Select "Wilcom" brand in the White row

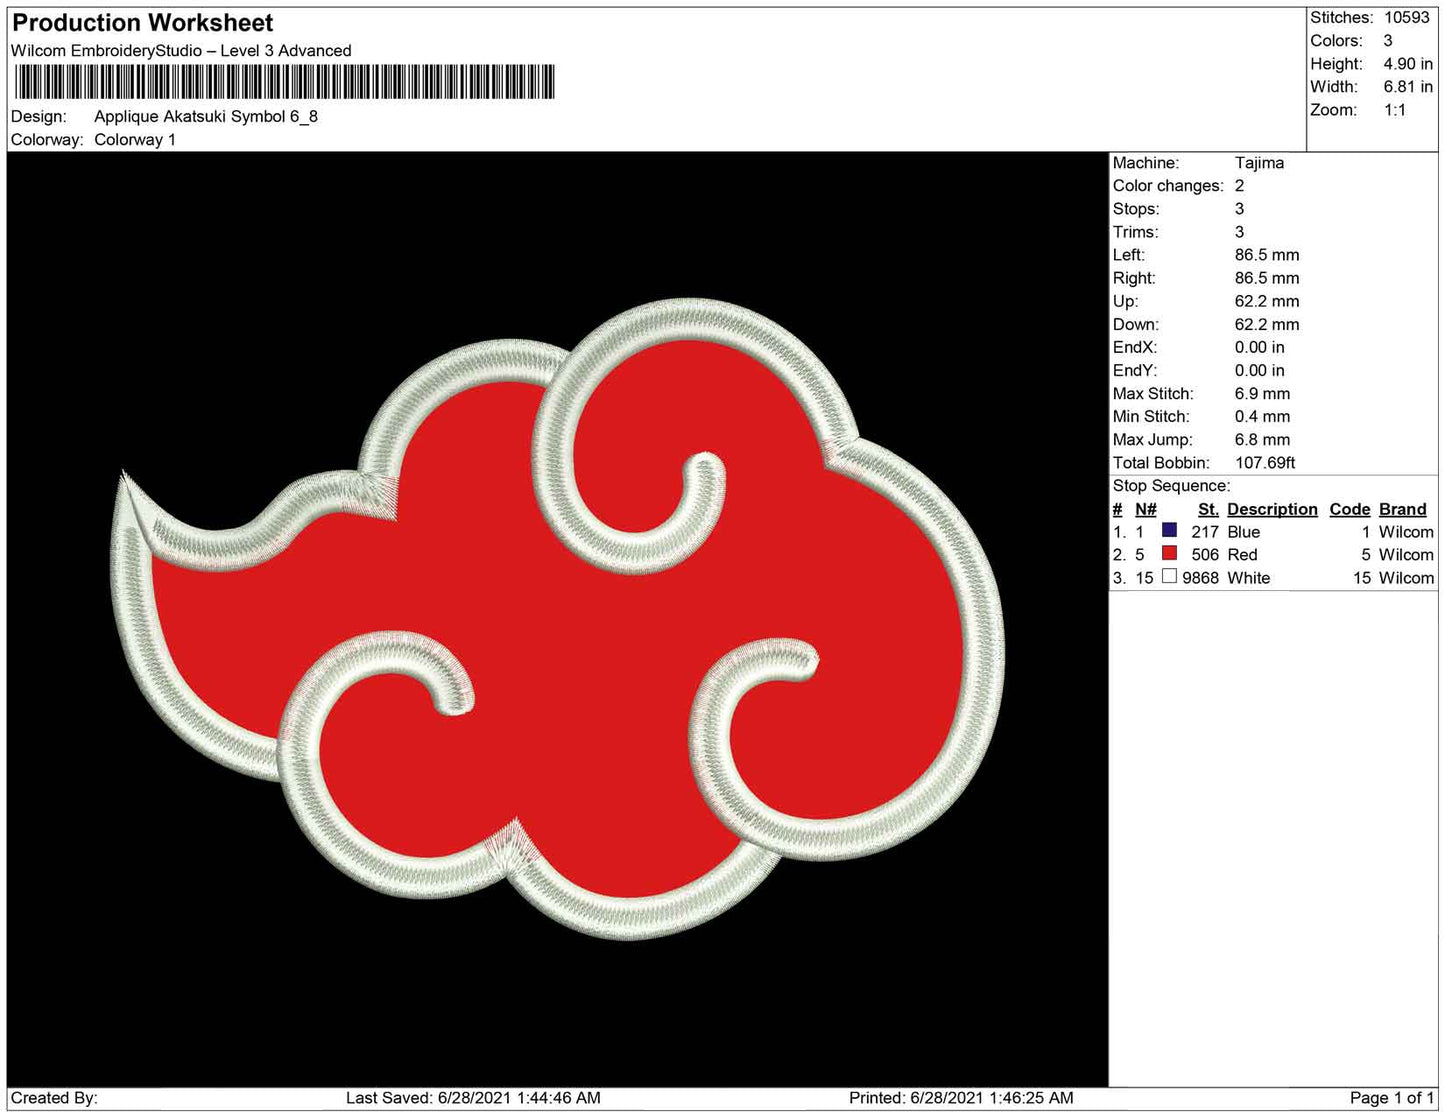[x=1406, y=578]
